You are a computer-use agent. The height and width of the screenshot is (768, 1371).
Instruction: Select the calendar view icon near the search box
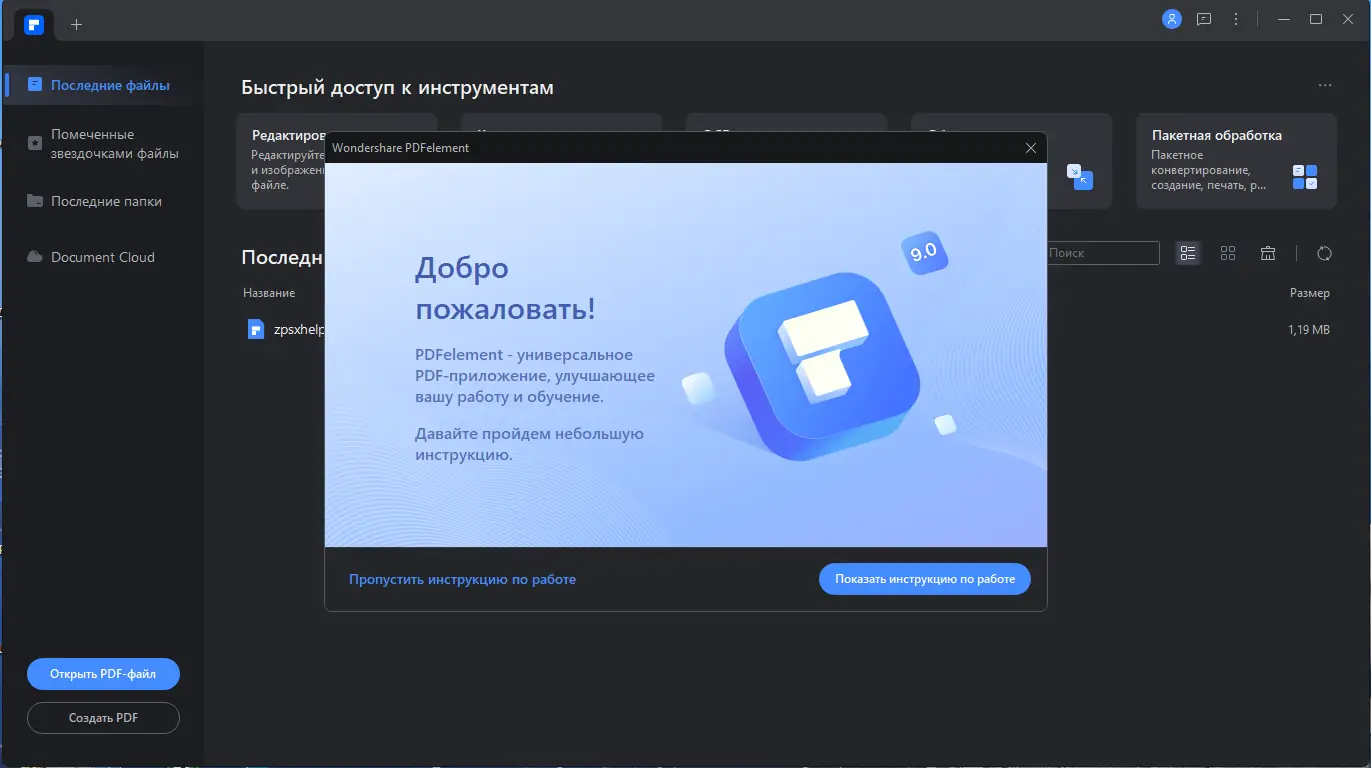pos(1268,253)
